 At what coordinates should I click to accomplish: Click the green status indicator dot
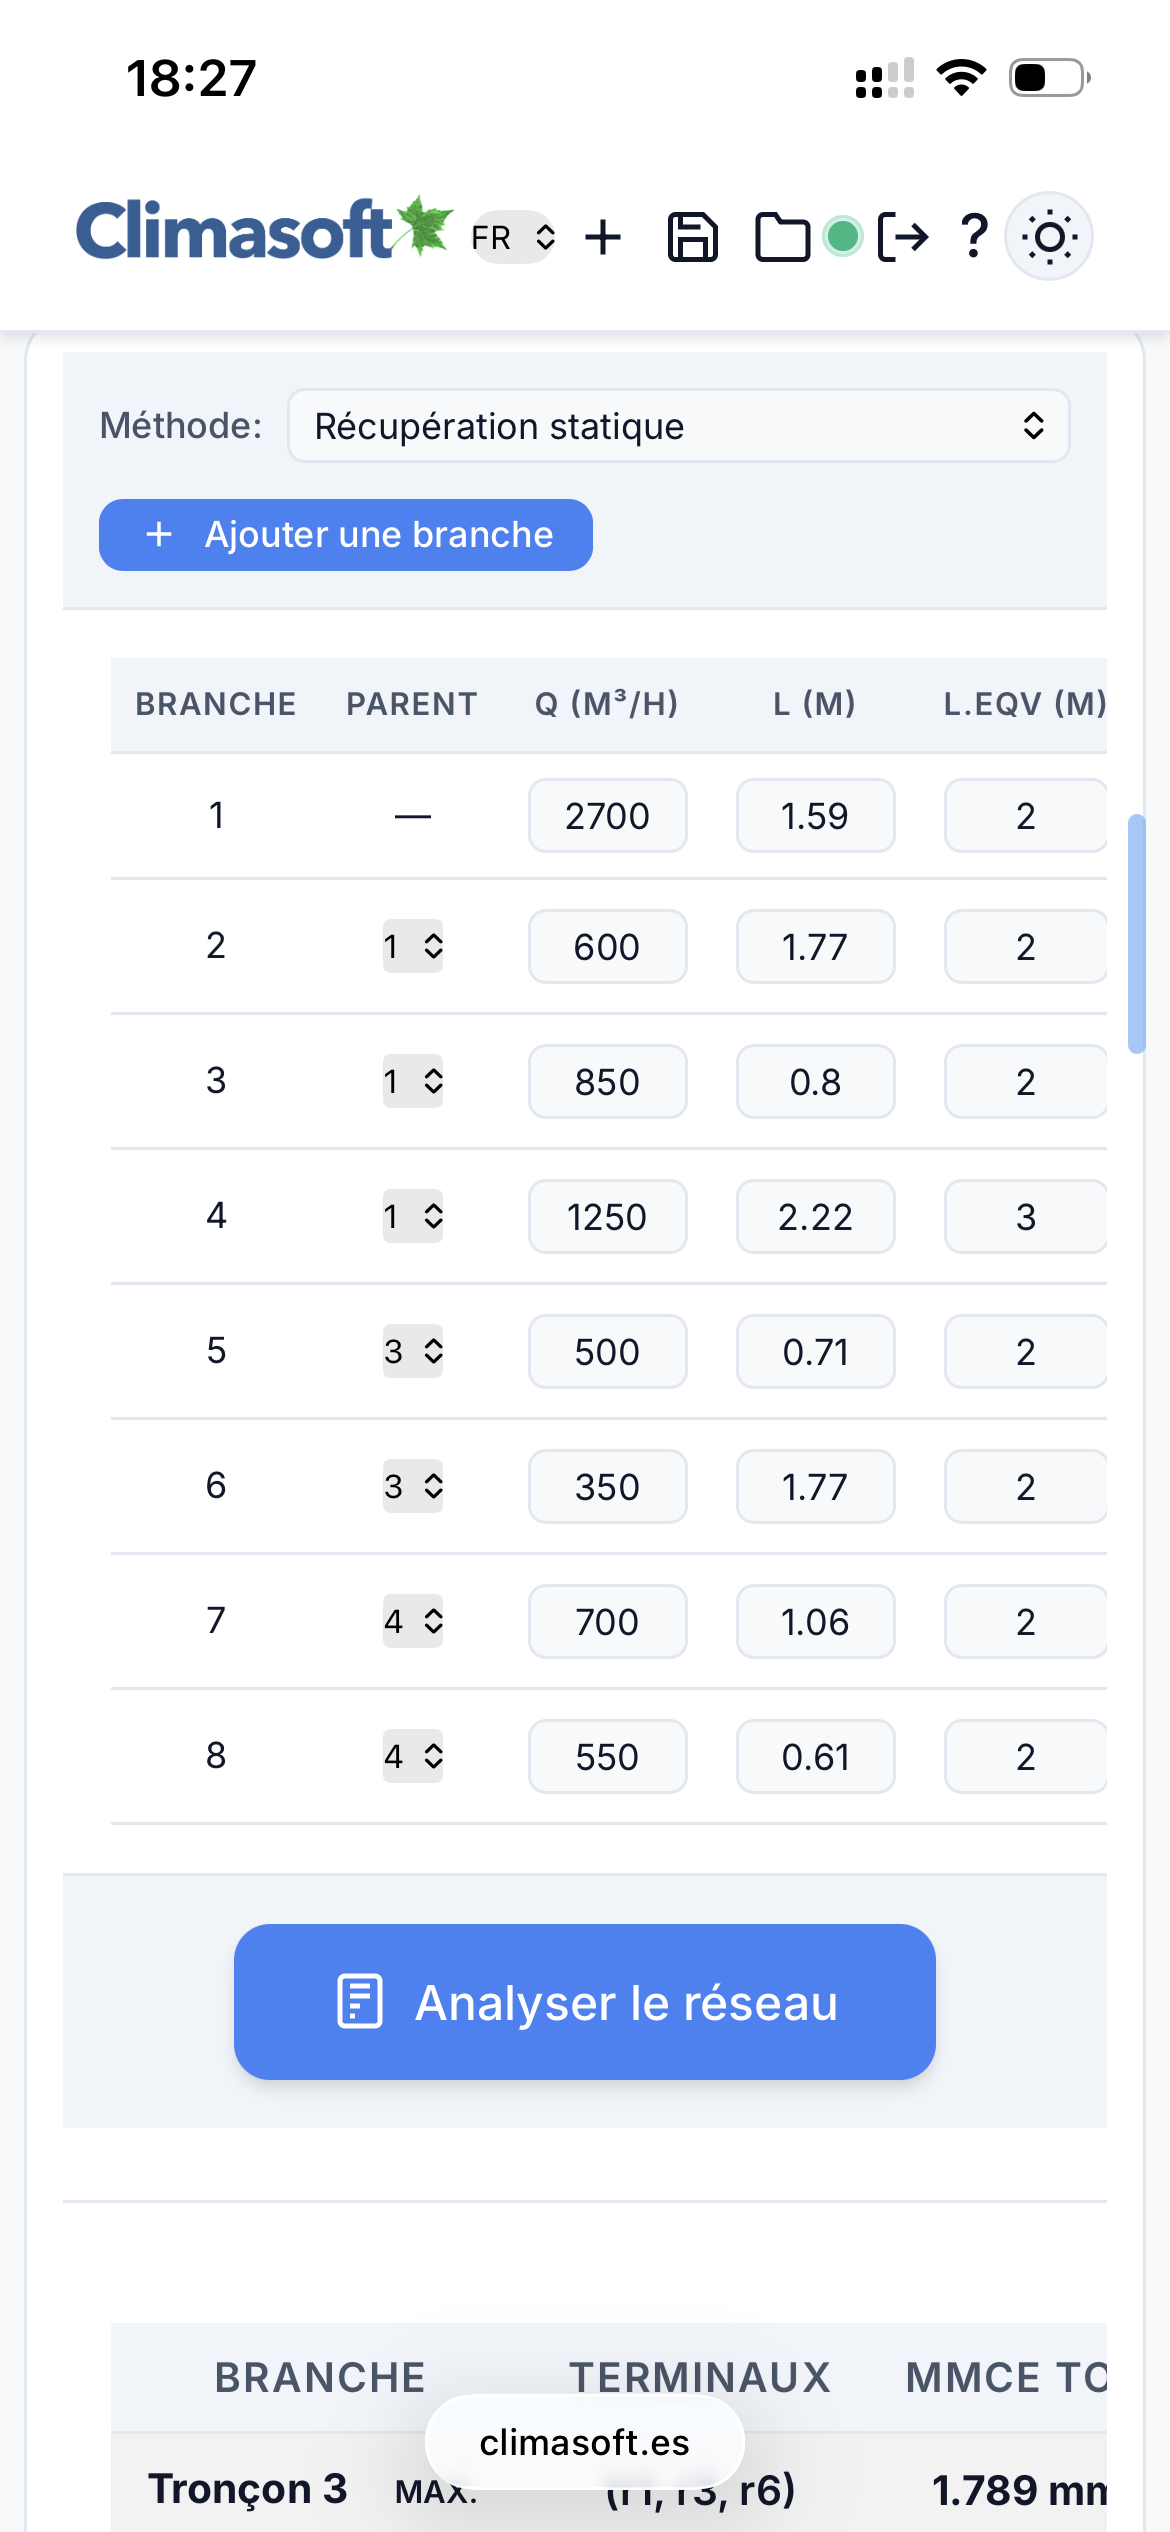843,237
